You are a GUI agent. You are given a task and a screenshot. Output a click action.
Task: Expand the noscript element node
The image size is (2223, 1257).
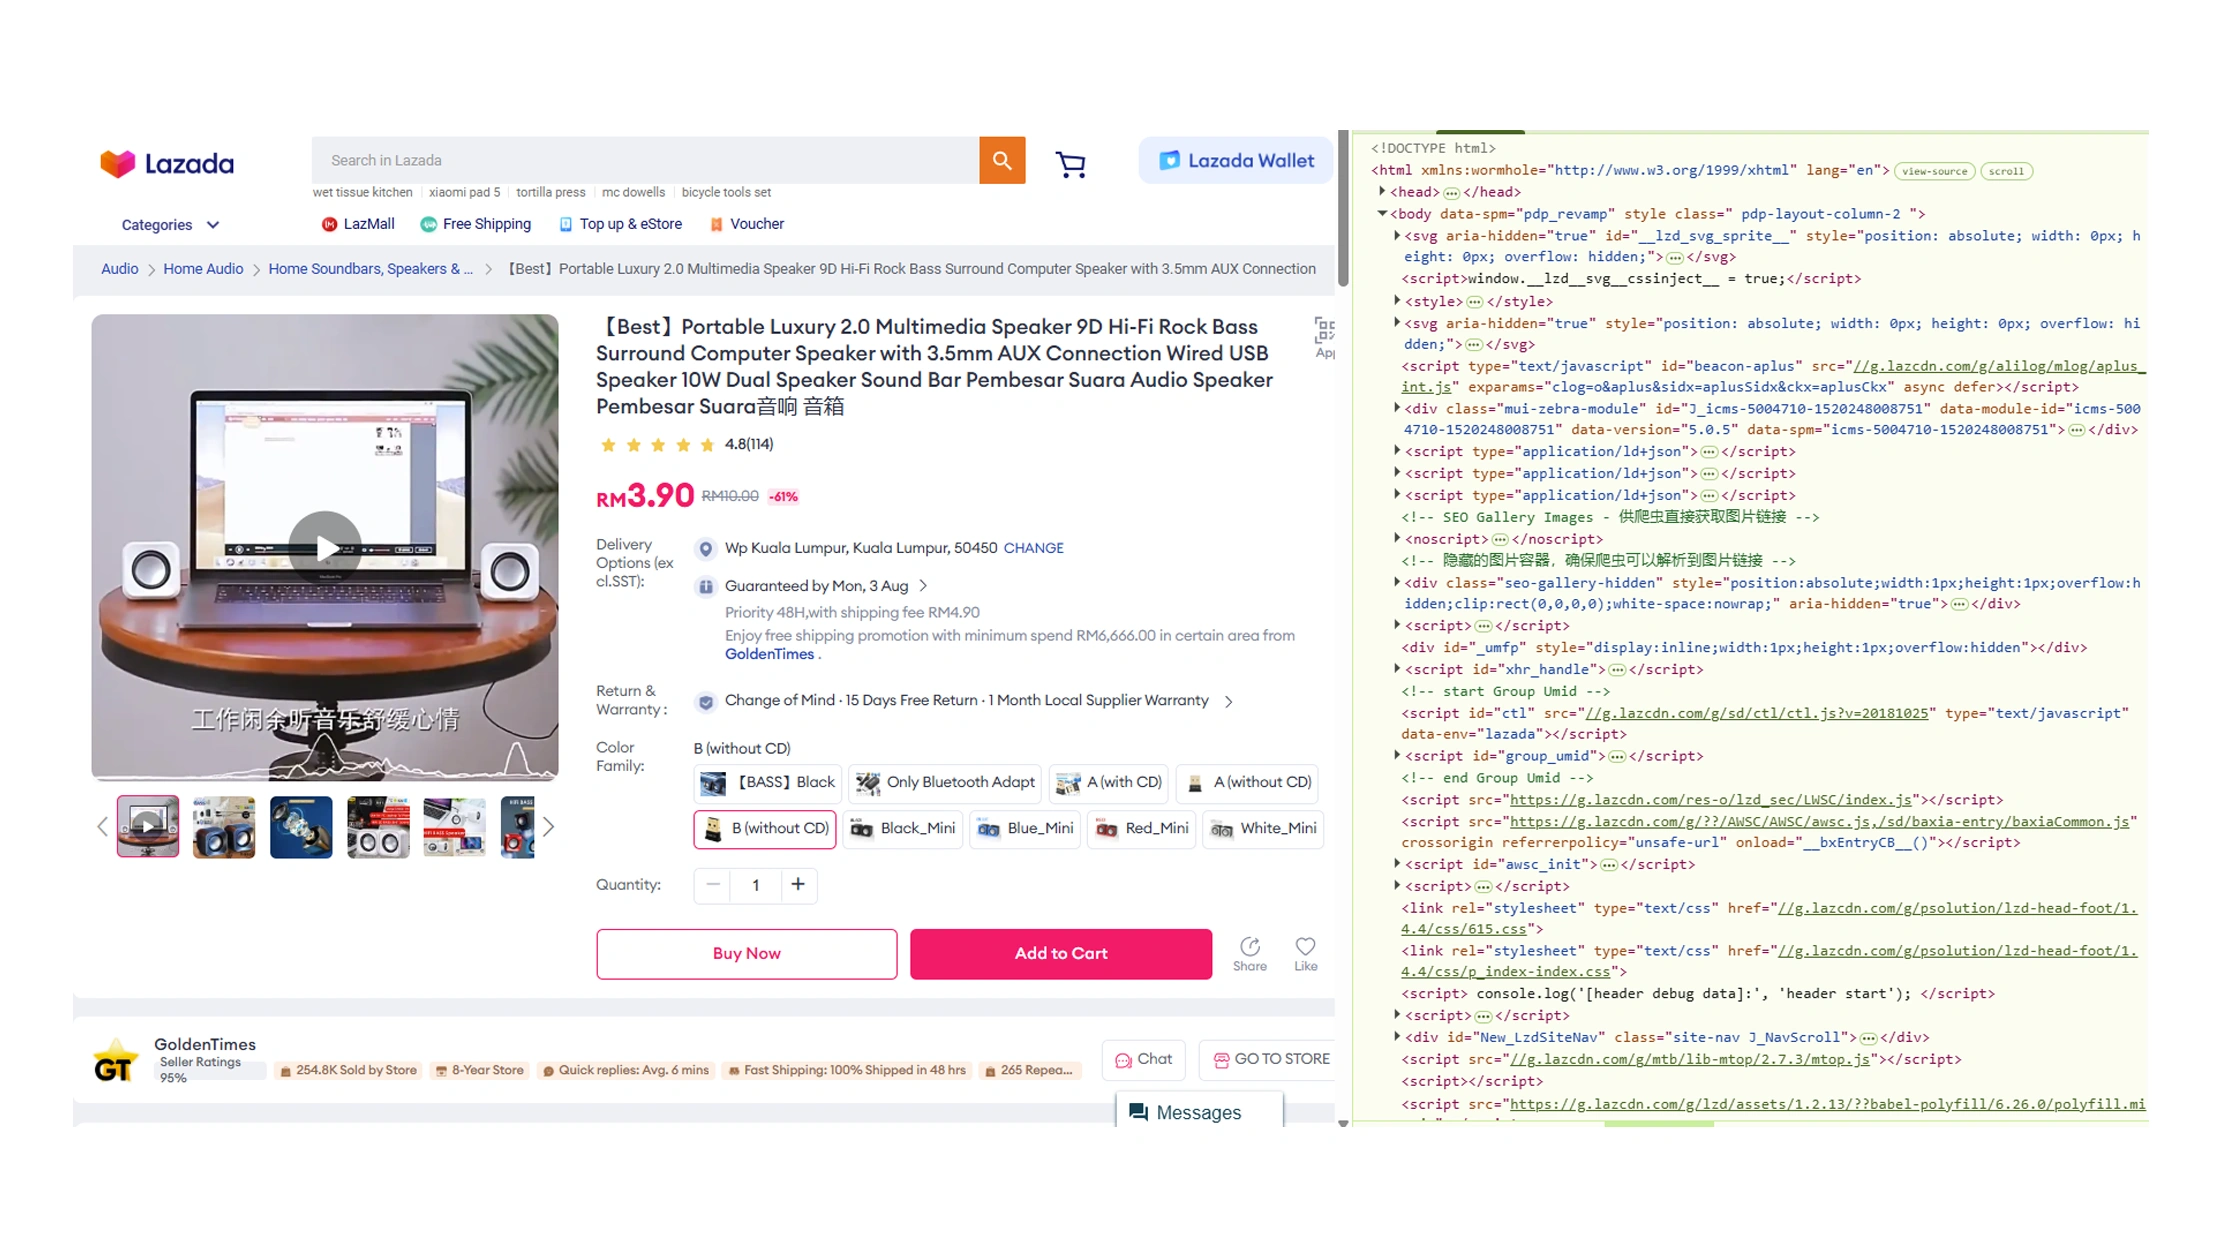[x=1397, y=538]
